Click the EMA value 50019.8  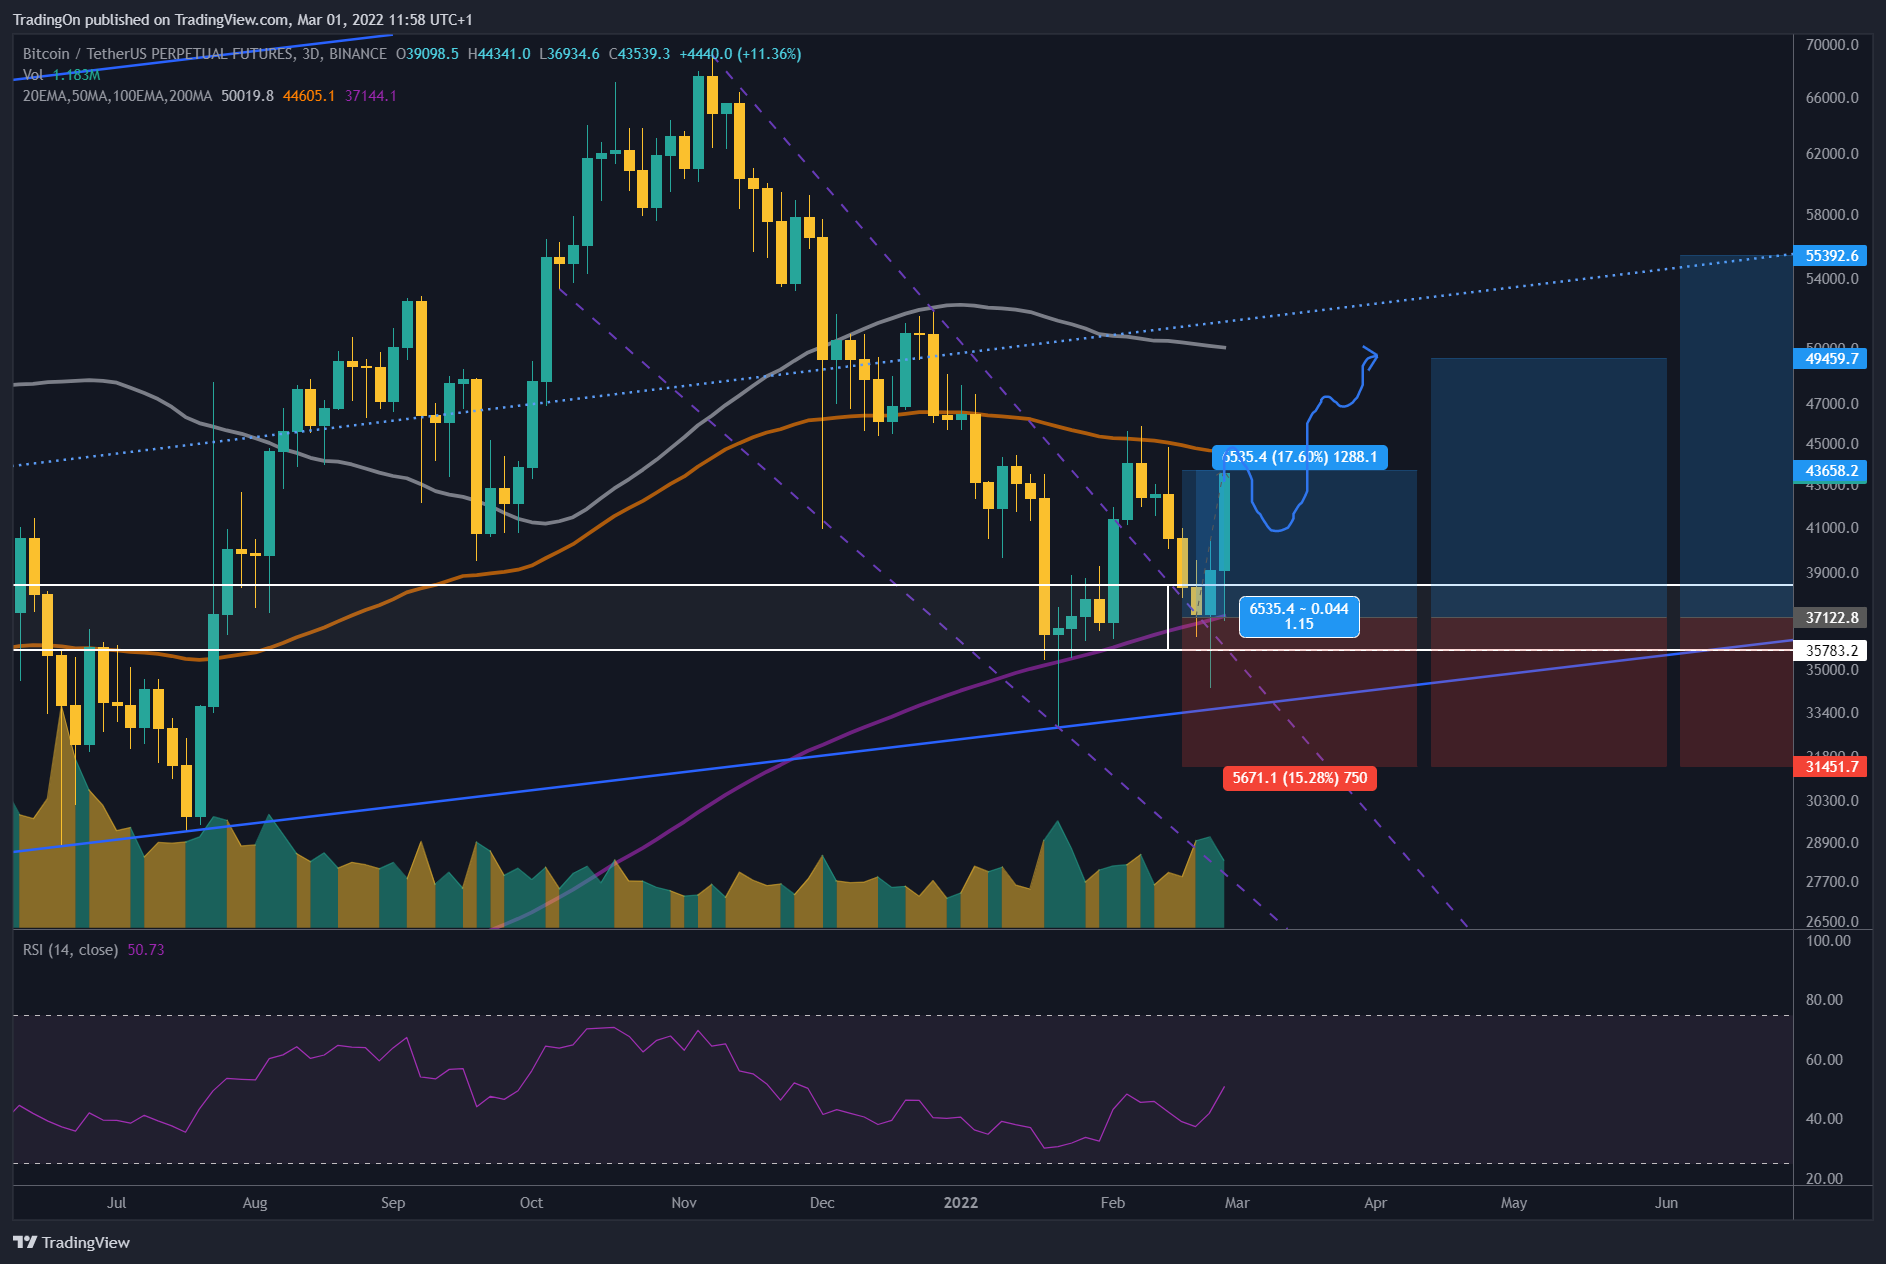tap(247, 96)
